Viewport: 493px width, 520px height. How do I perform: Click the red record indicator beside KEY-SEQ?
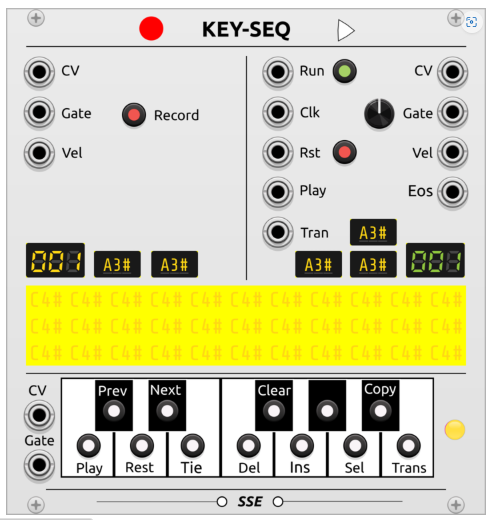click(x=151, y=28)
